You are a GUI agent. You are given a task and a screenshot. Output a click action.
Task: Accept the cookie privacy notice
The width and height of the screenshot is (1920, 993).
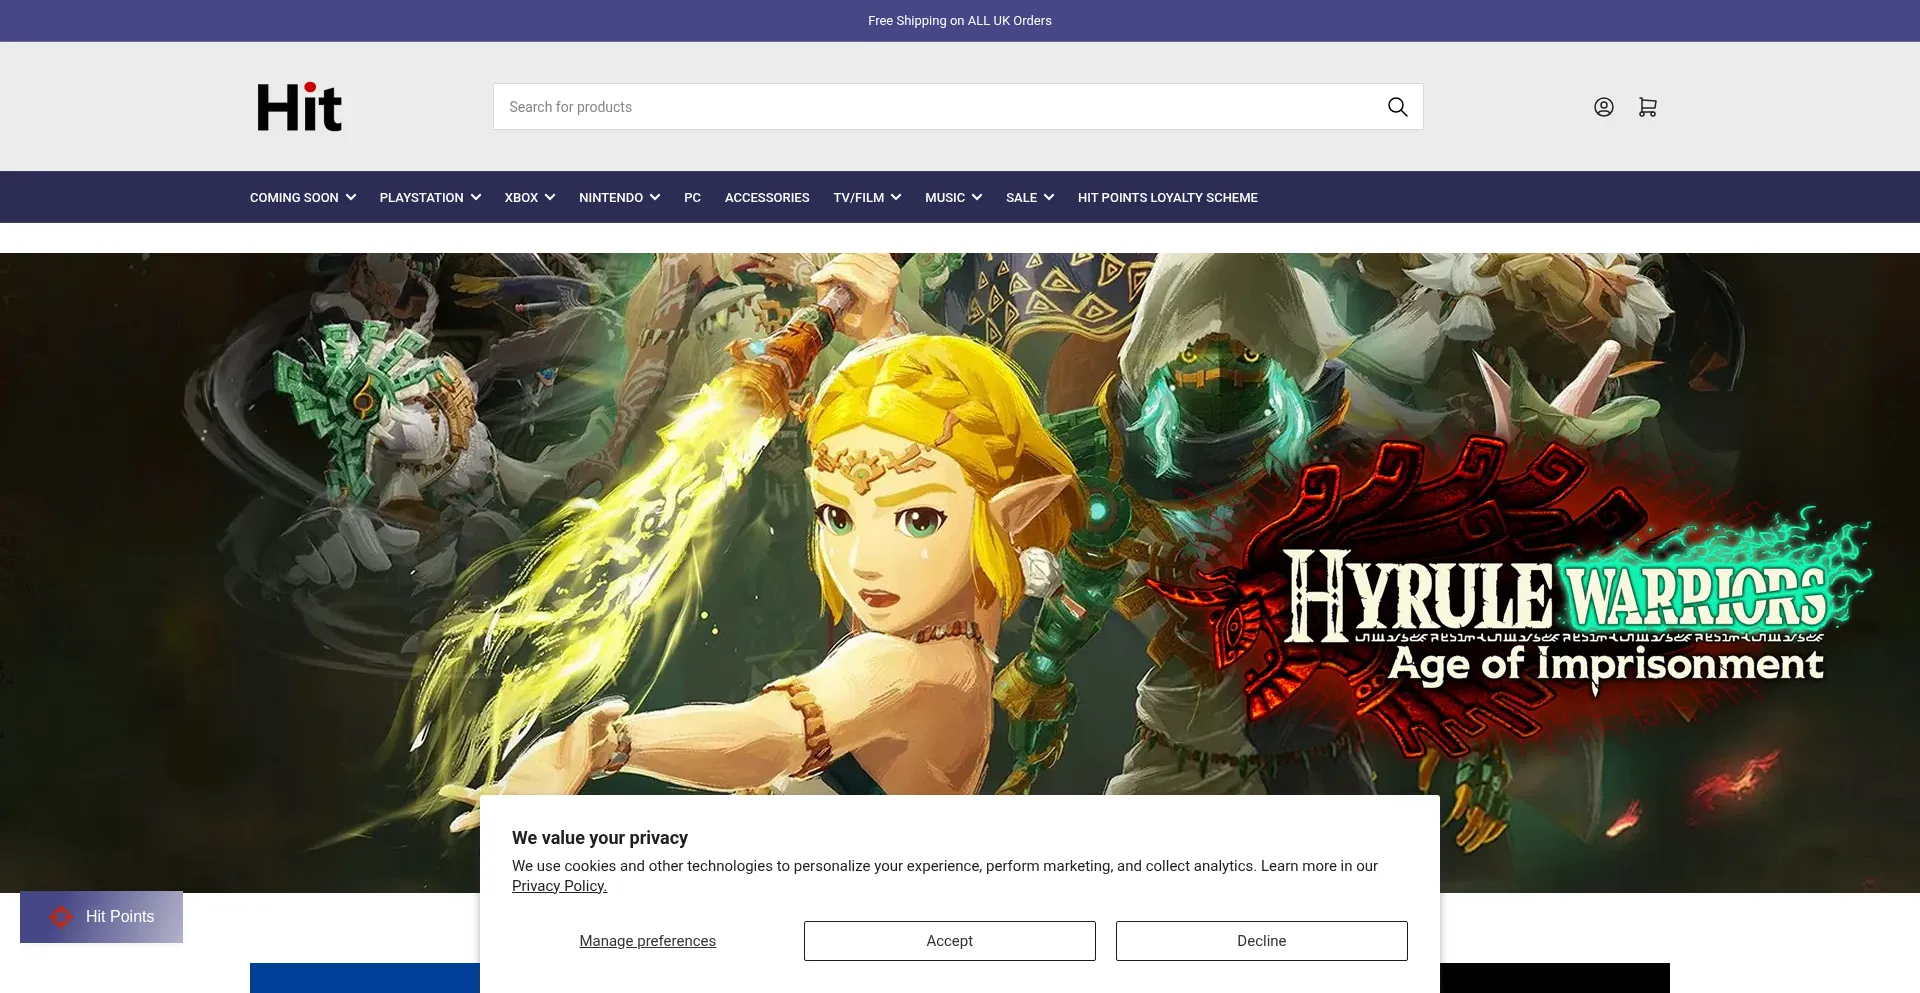pos(949,941)
